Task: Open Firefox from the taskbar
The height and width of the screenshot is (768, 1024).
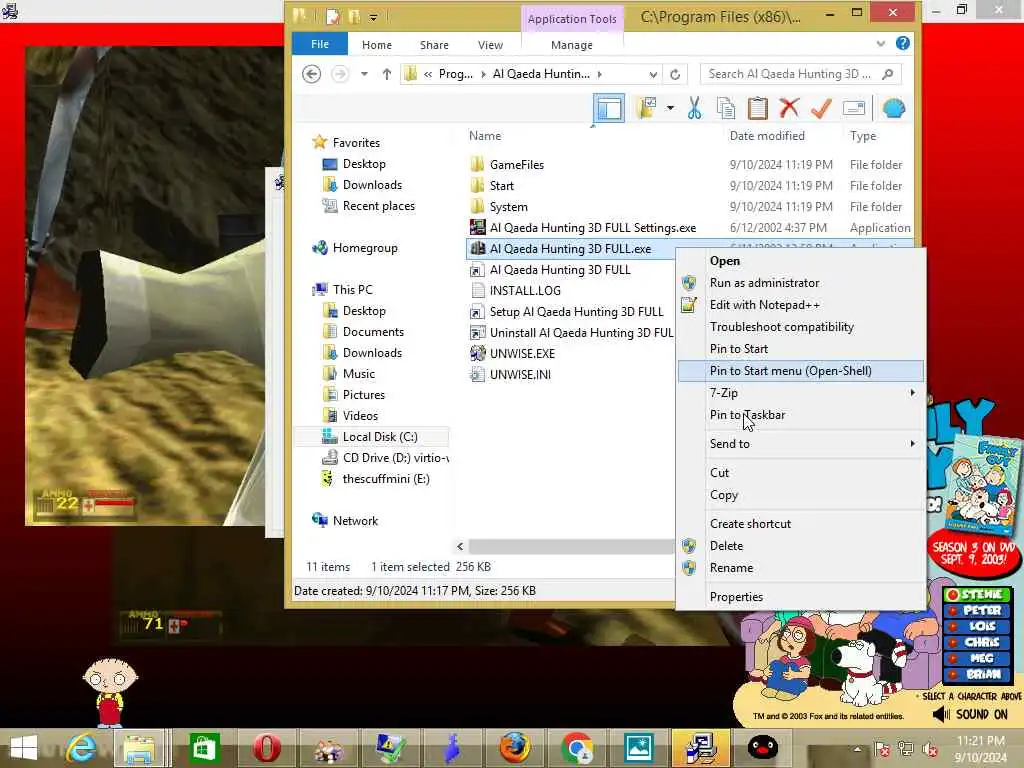Action: pyautogui.click(x=515, y=748)
